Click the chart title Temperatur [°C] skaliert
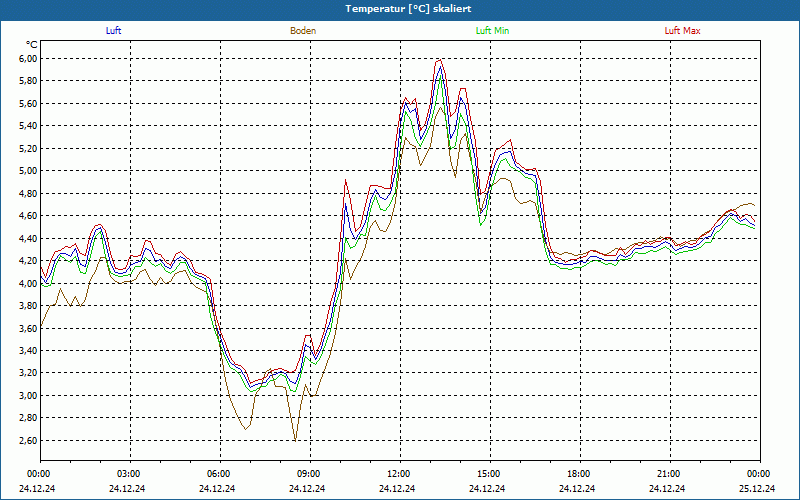Image resolution: width=800 pixels, height=500 pixels. click(400, 8)
